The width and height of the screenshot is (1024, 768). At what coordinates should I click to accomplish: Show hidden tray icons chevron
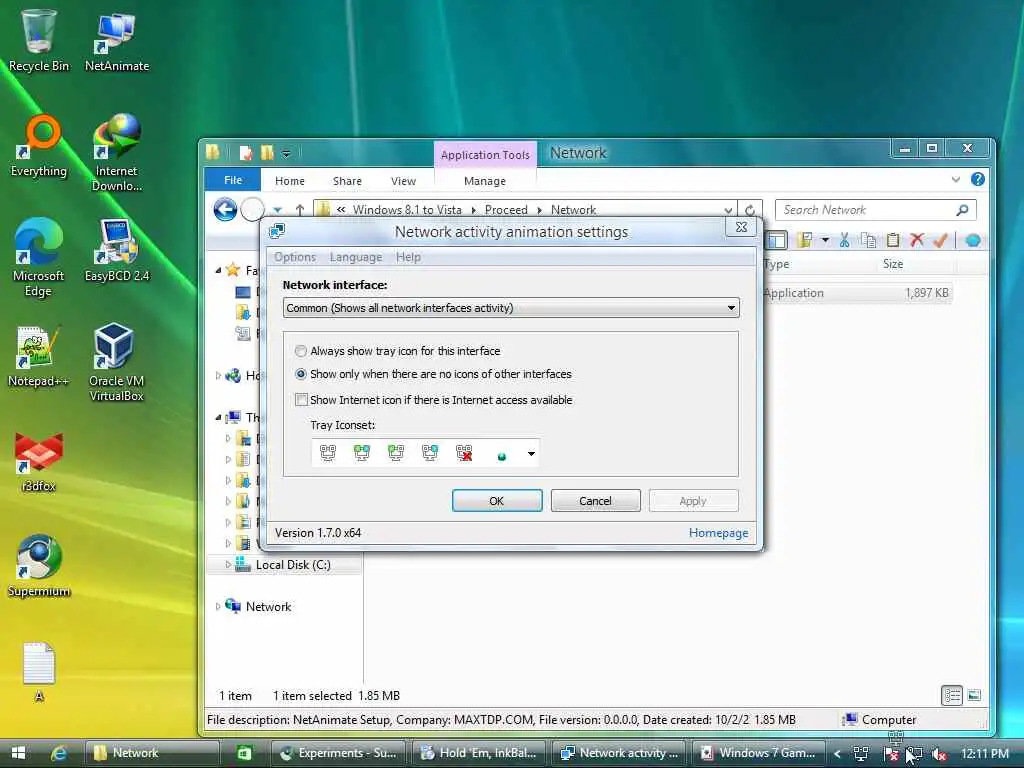pyautogui.click(x=837, y=754)
